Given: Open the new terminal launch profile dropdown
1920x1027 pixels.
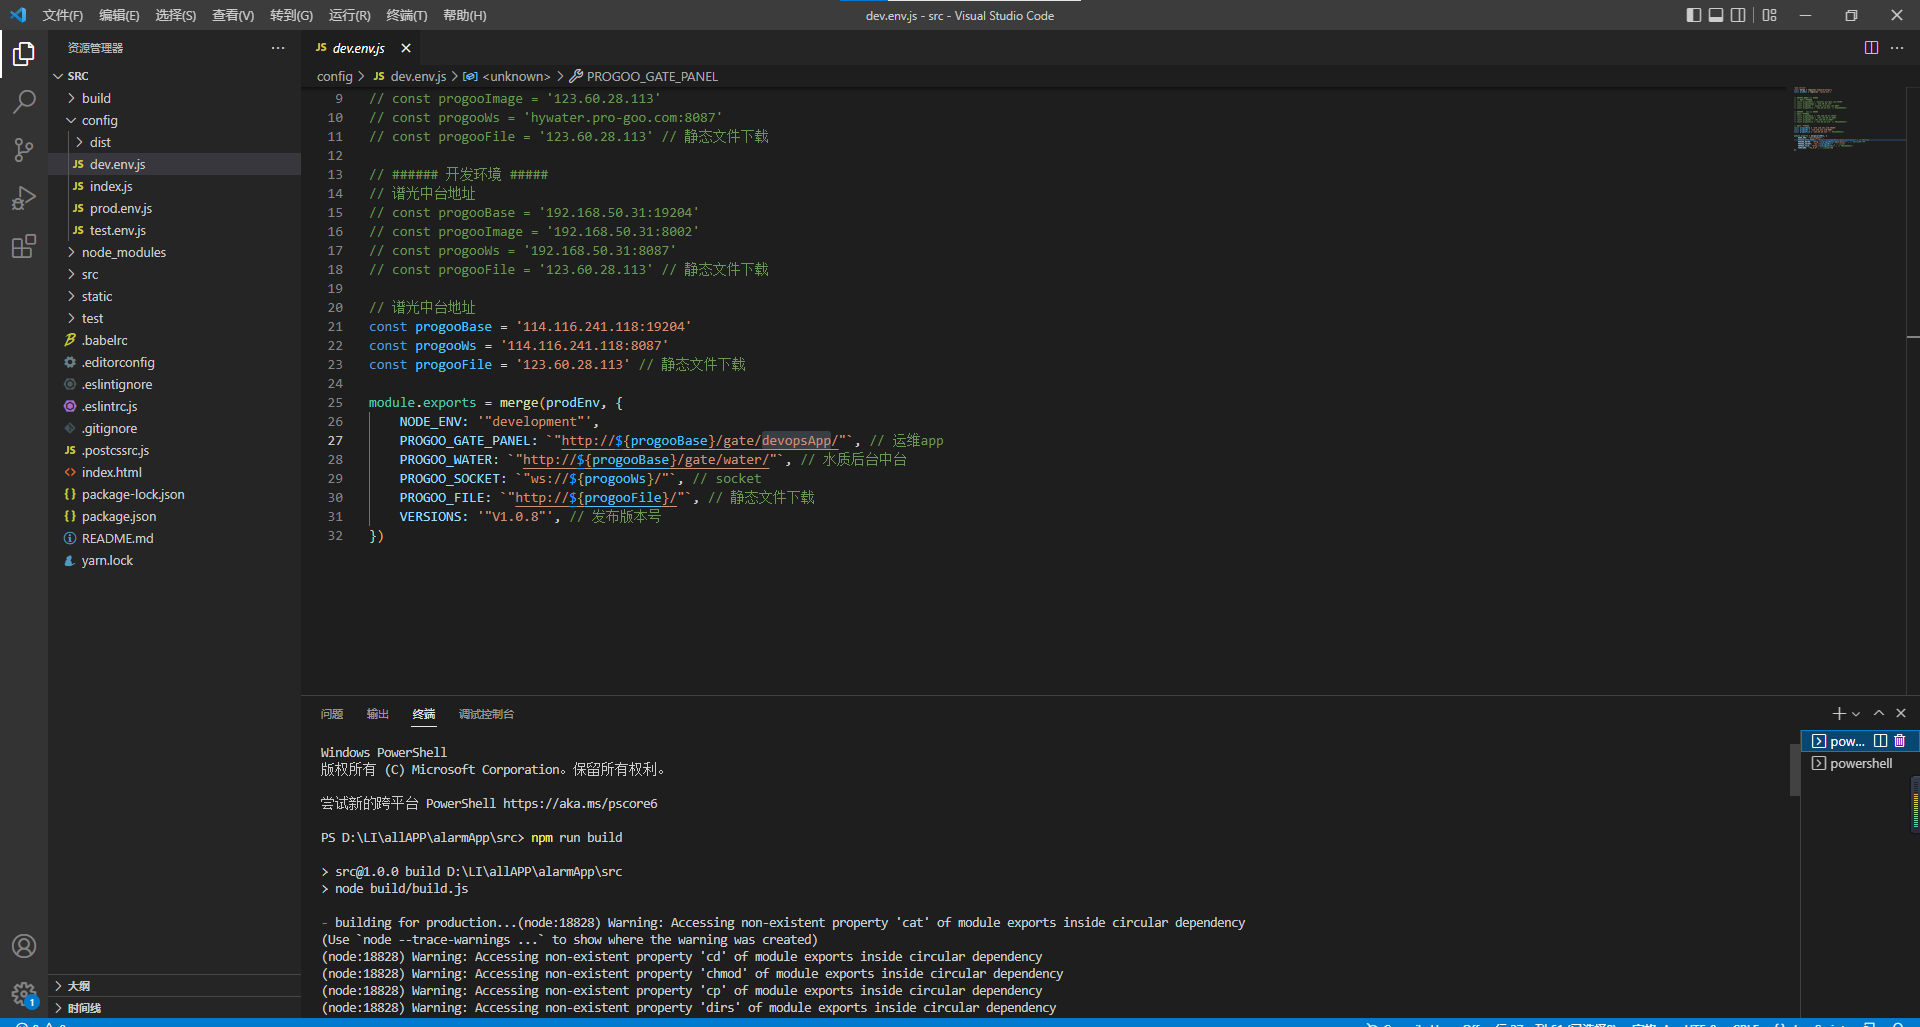Looking at the screenshot, I should point(1856,714).
